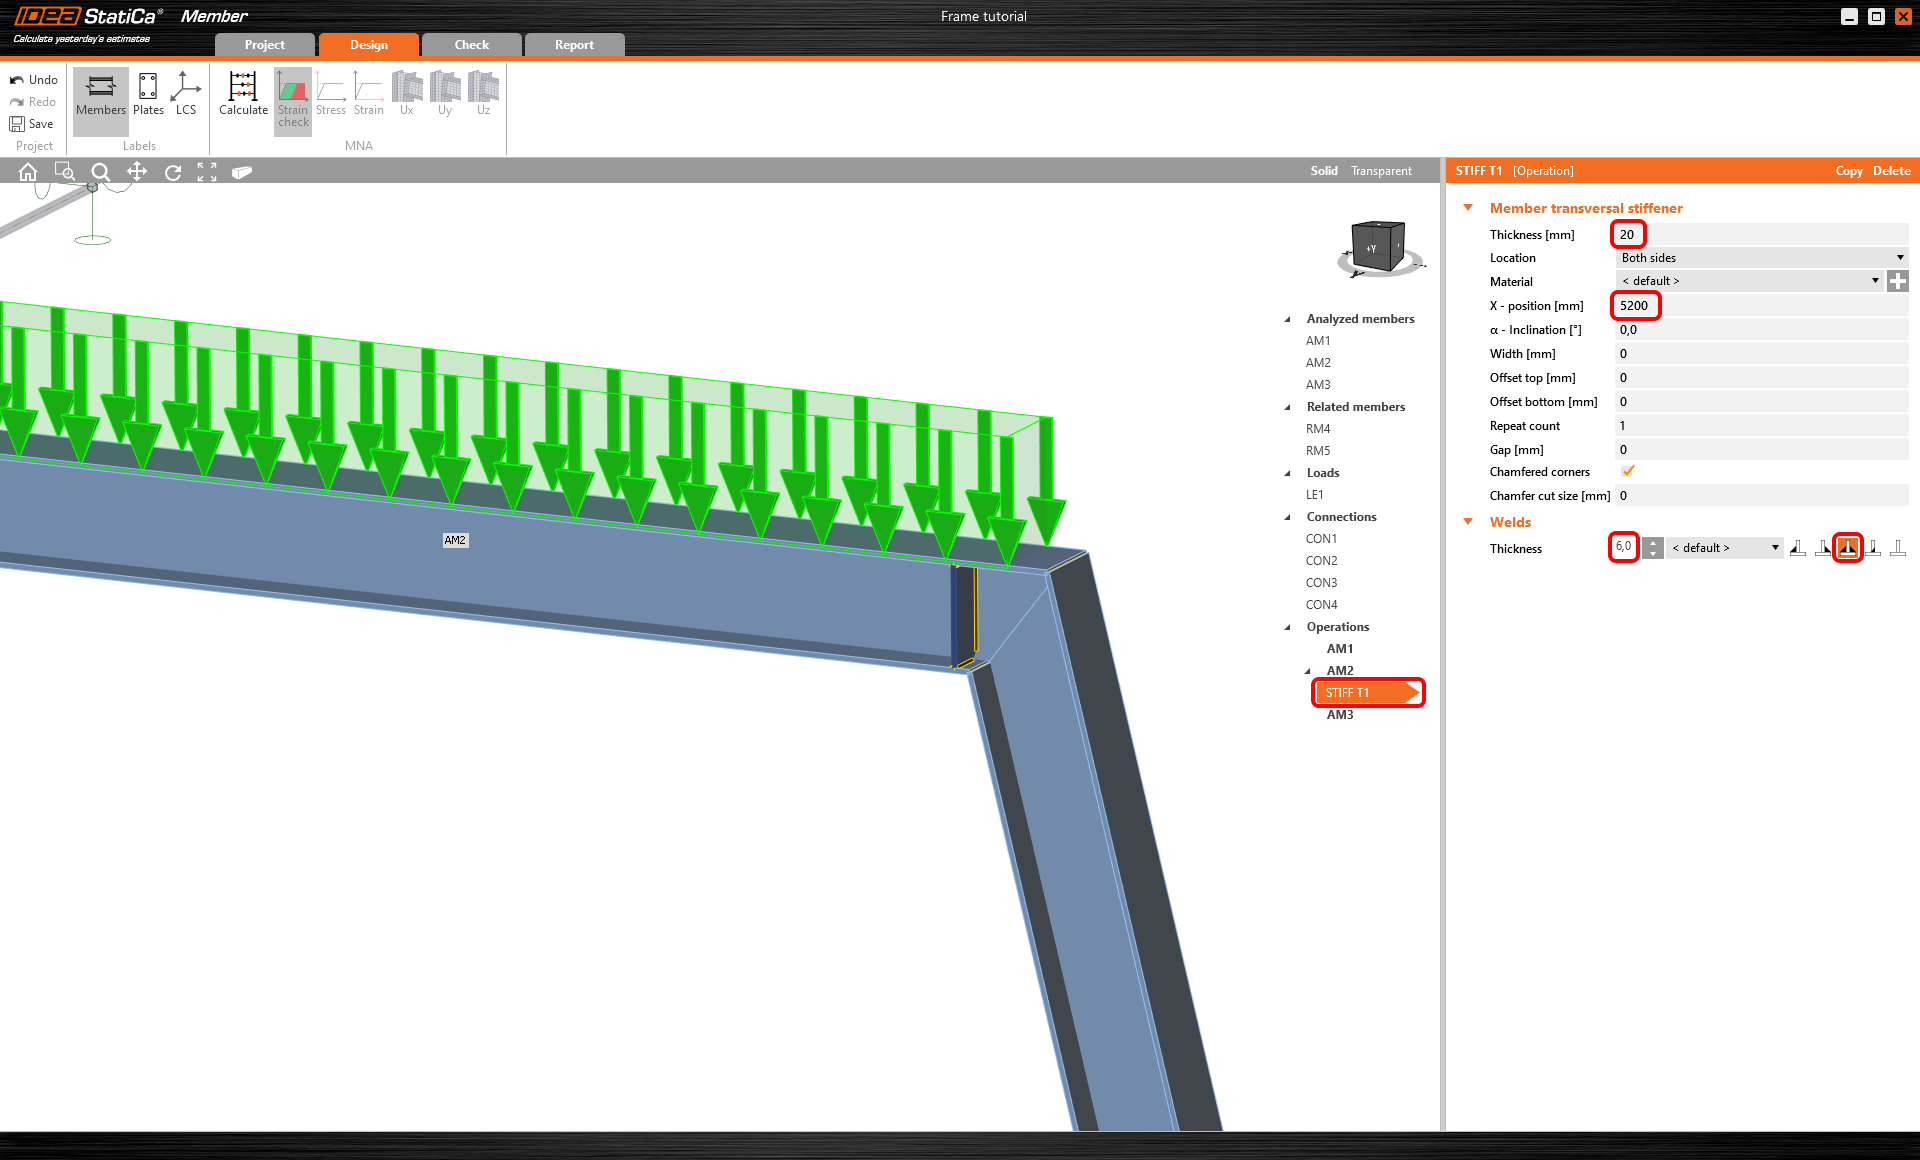Open the Report tab
This screenshot has height=1160, width=1920.
tap(574, 45)
